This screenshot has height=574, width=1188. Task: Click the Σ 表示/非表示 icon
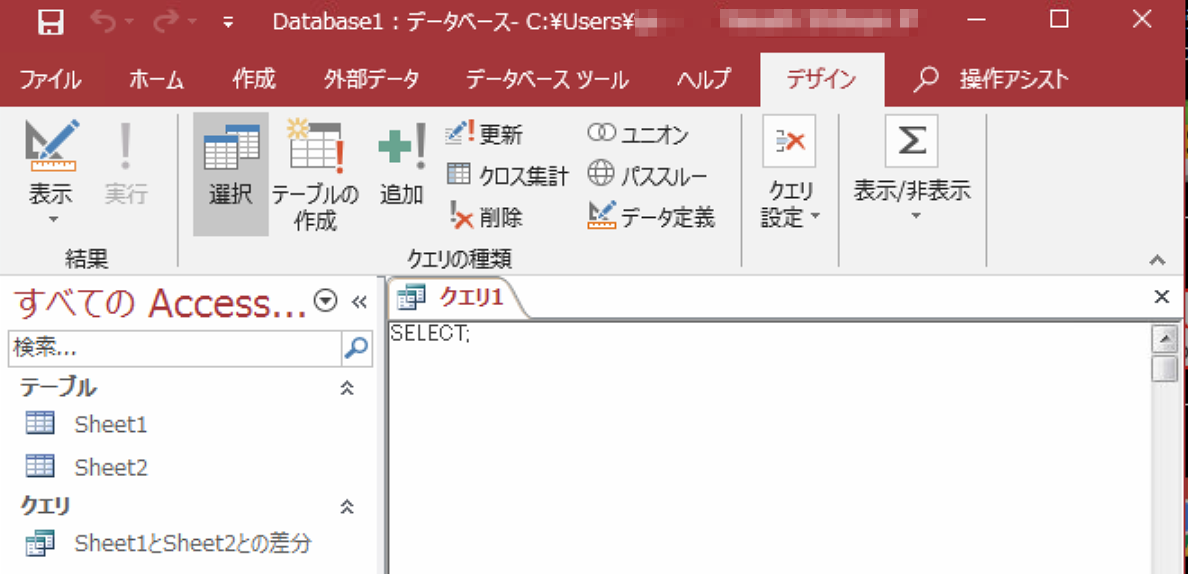(911, 141)
